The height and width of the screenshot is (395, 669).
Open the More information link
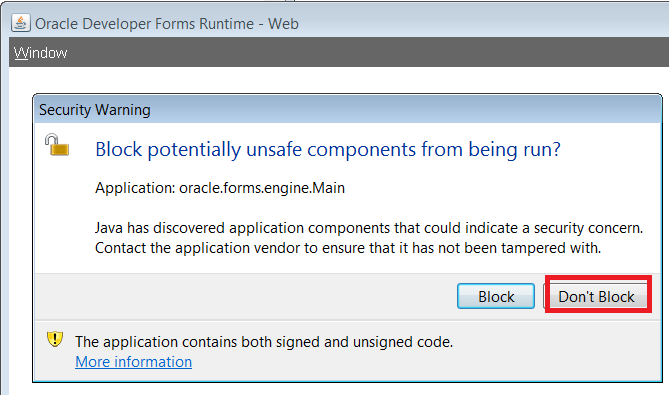134,362
